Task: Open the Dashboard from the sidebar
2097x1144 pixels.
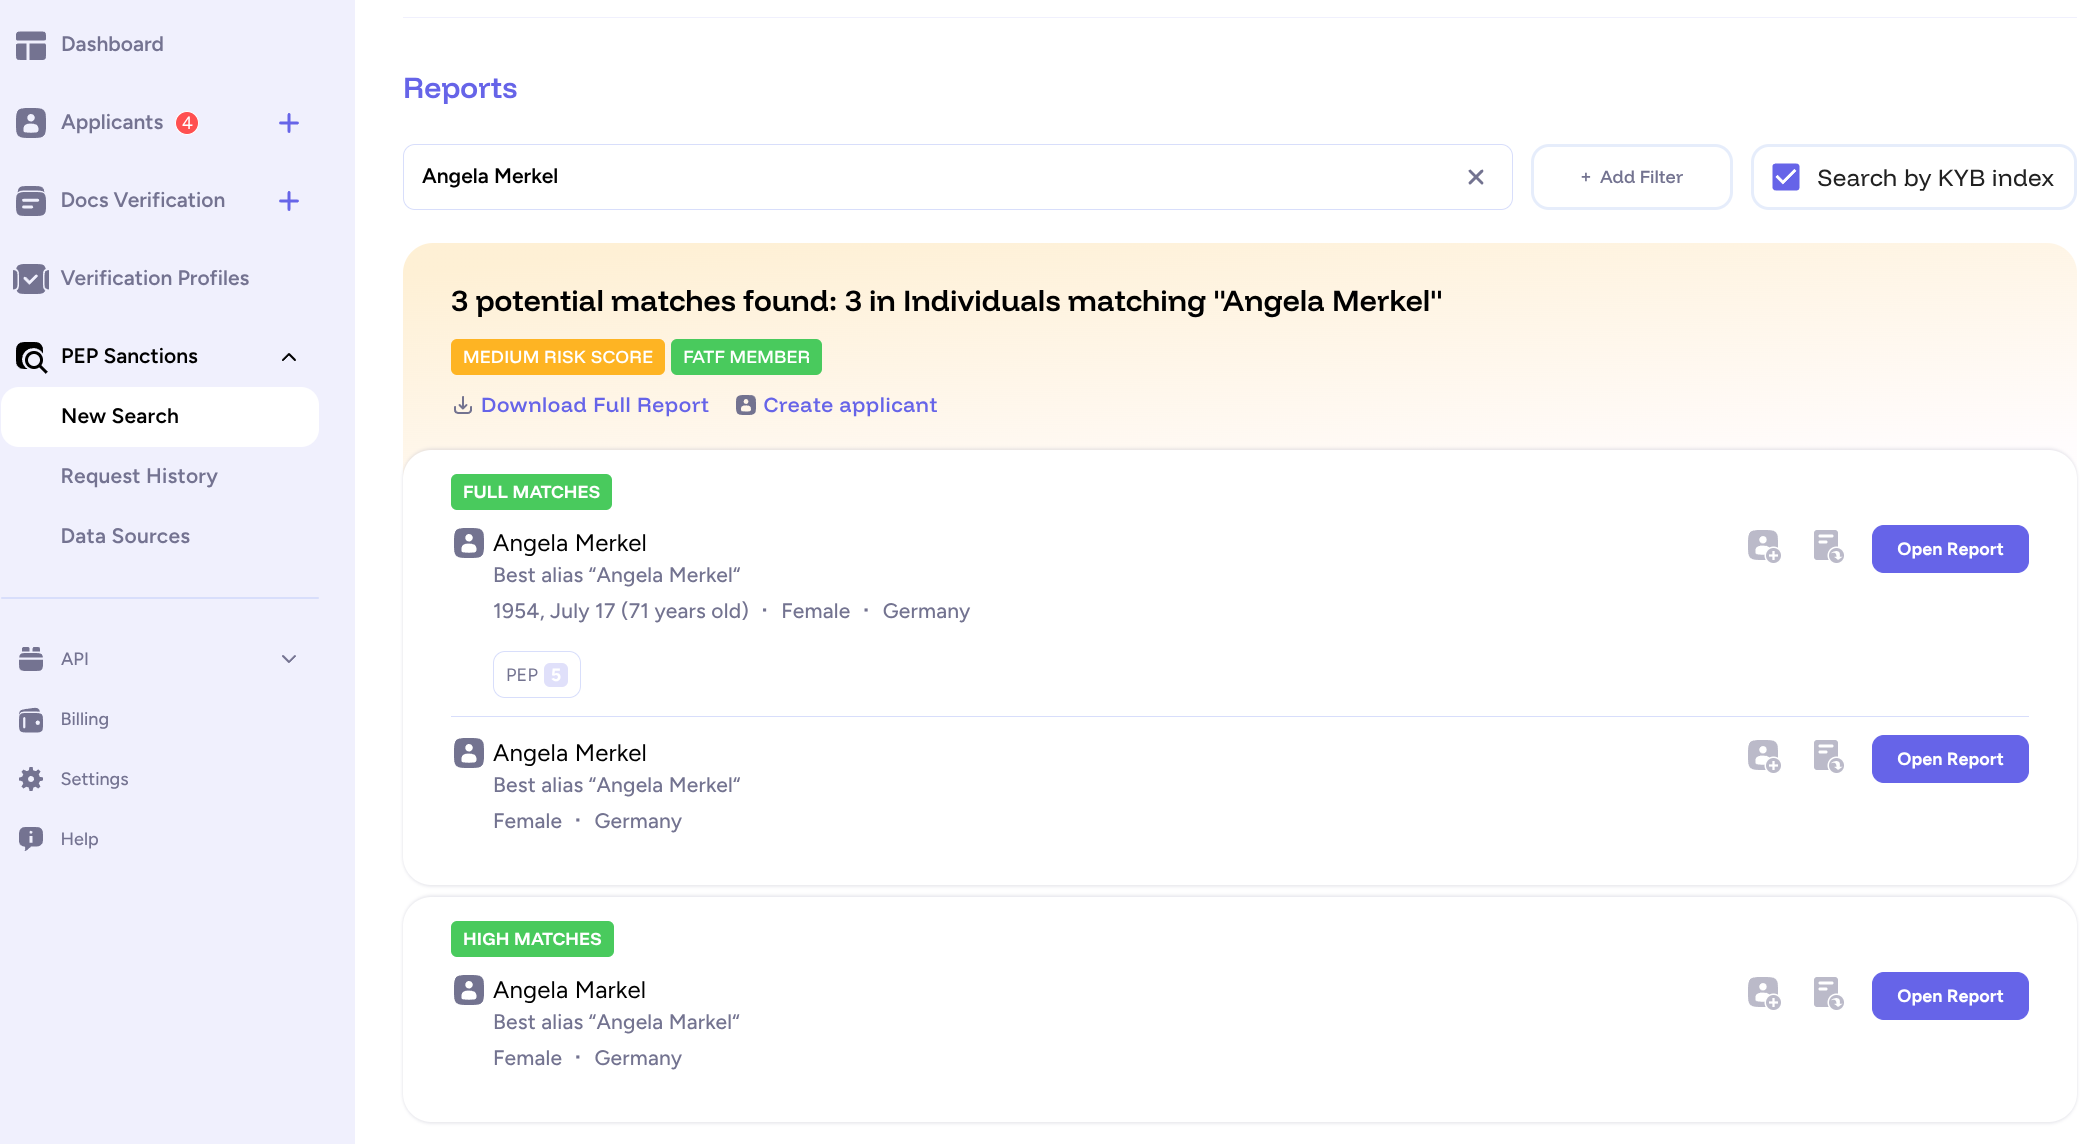Action: coord(111,44)
